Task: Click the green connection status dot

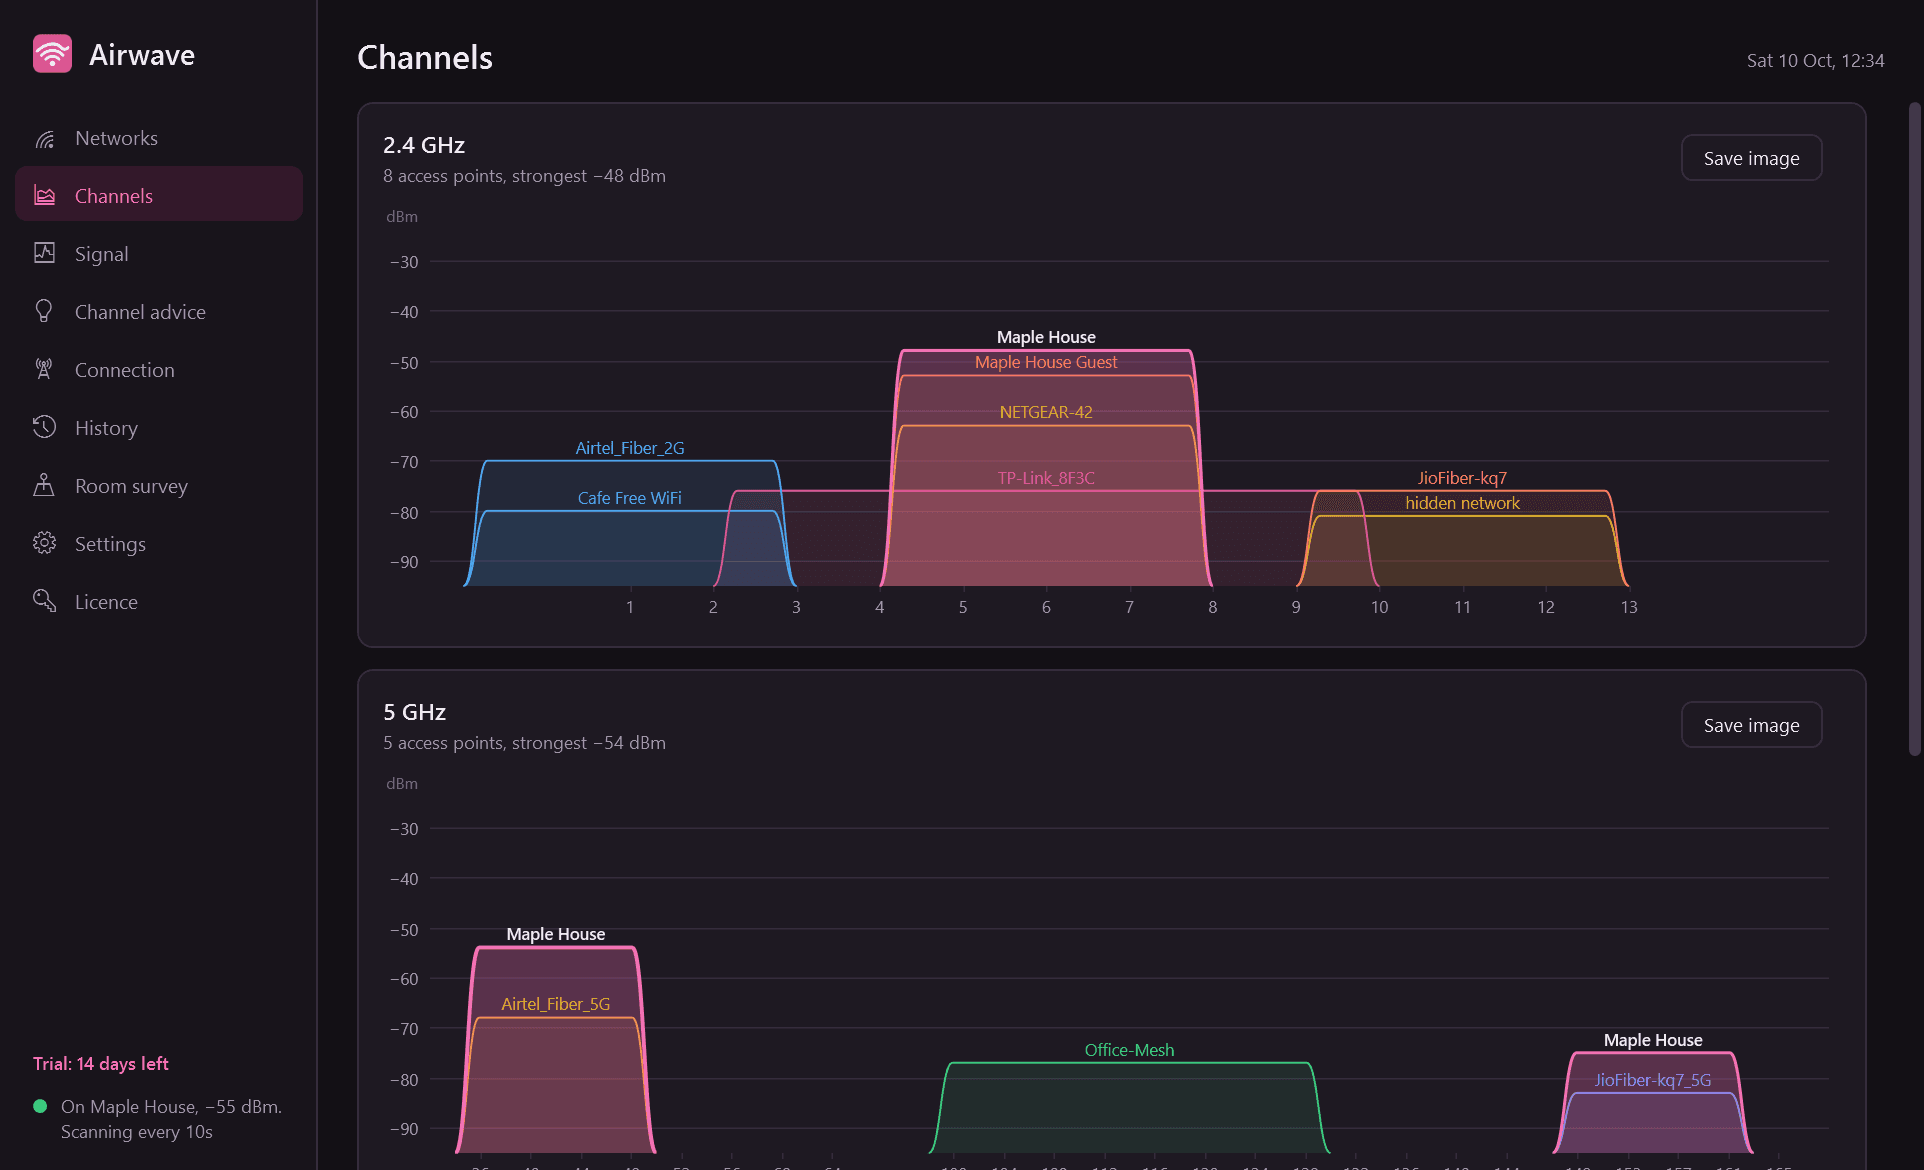Action: pyautogui.click(x=40, y=1106)
